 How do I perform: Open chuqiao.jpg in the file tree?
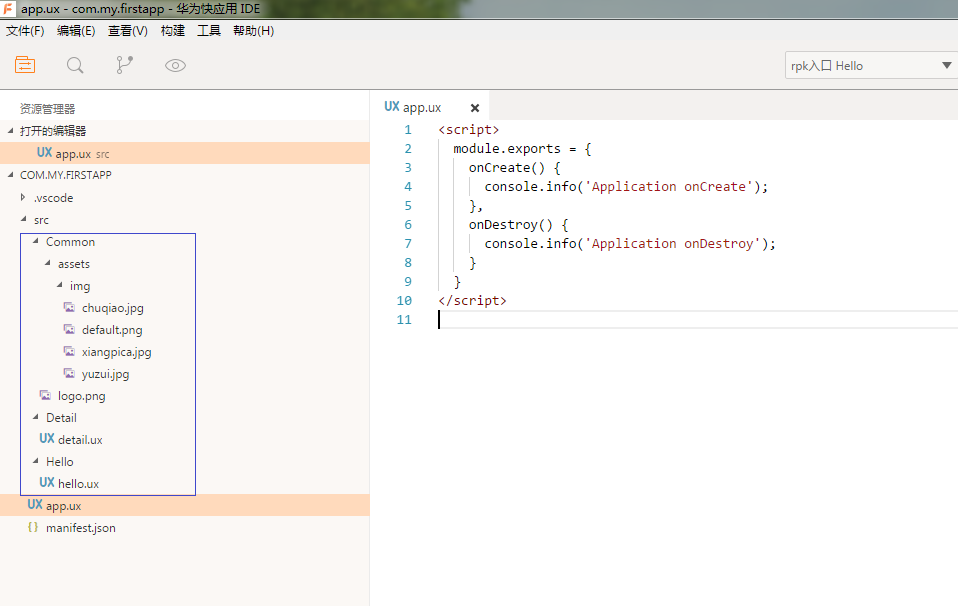112,308
